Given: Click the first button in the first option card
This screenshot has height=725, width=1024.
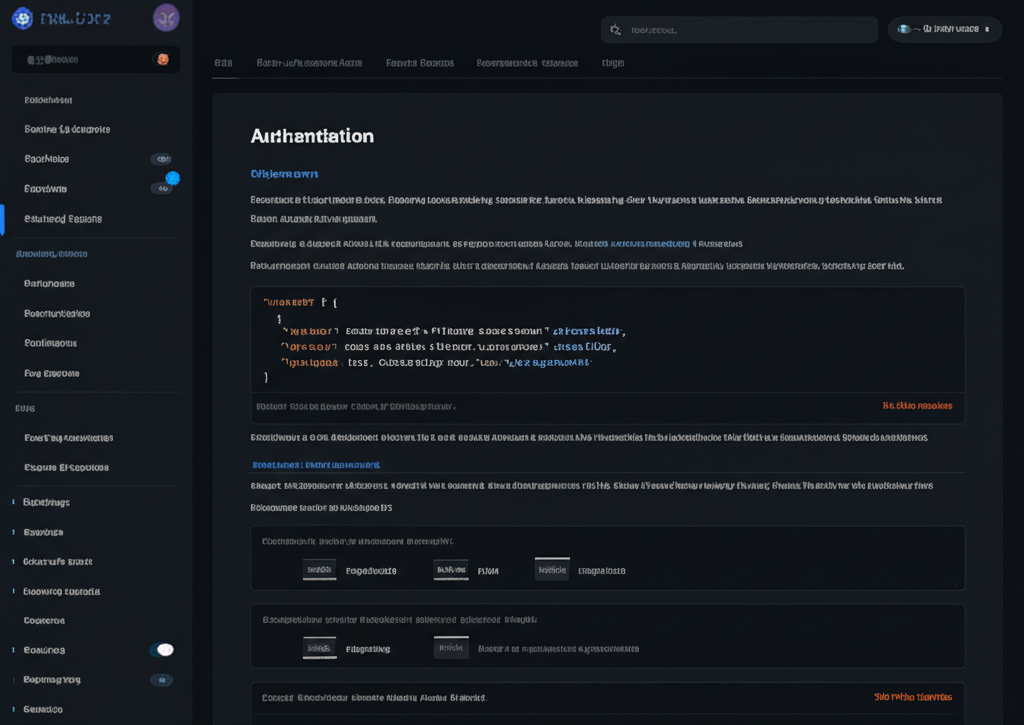Looking at the screenshot, I should 319,570.
